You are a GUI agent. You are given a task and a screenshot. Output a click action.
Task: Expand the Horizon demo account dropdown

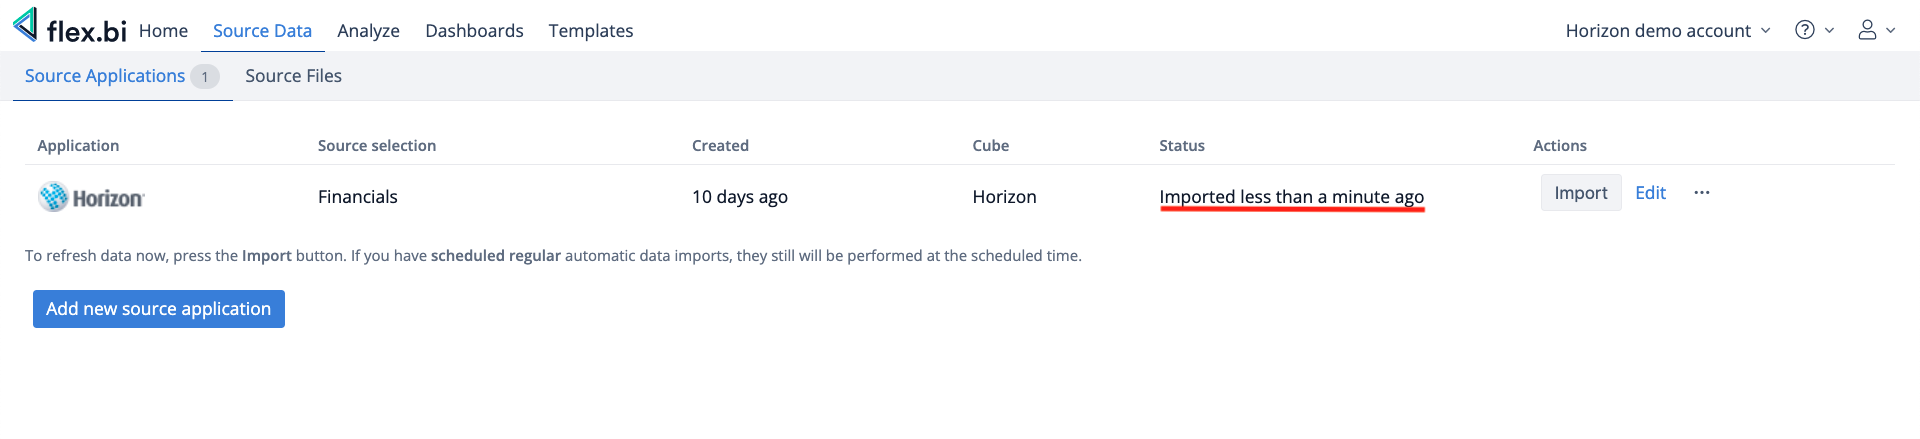(x=1667, y=31)
